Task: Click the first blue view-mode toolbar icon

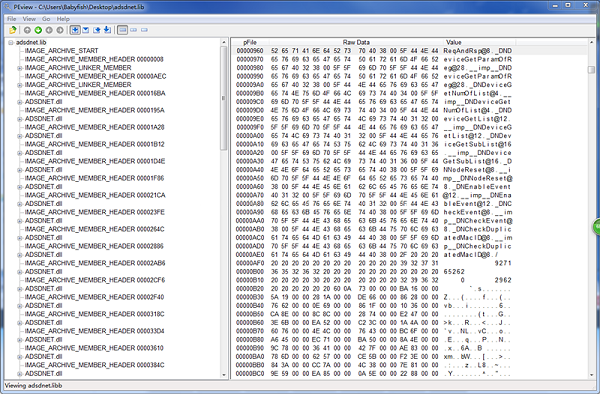Action: tap(75, 30)
